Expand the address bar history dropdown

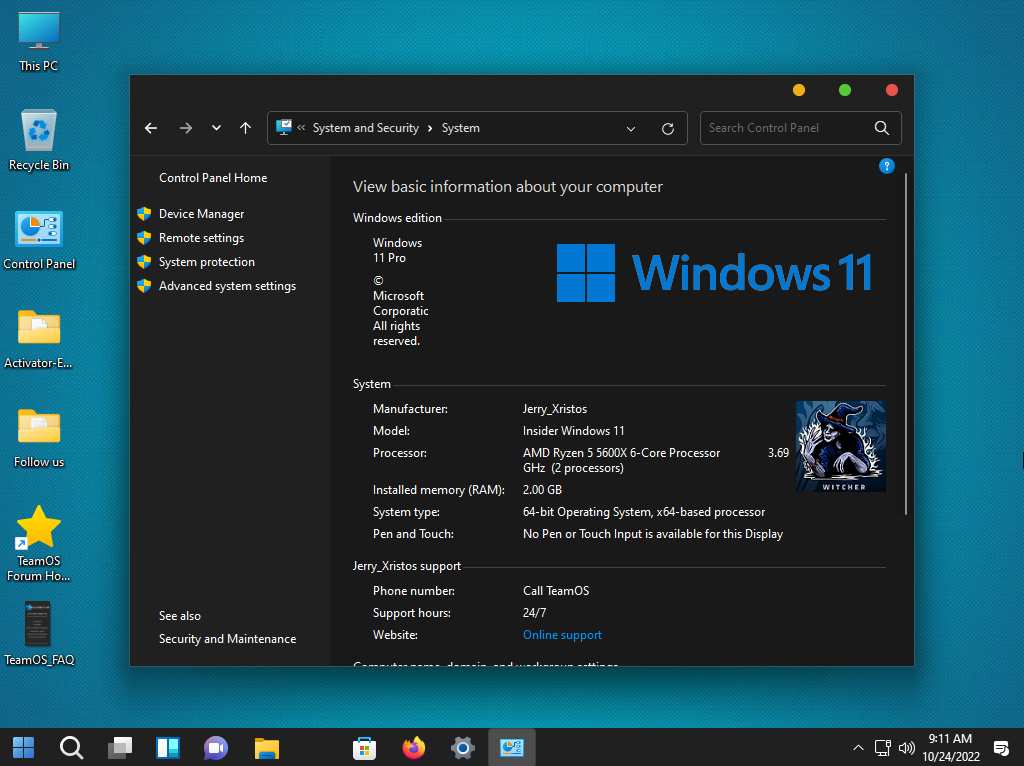pos(631,128)
